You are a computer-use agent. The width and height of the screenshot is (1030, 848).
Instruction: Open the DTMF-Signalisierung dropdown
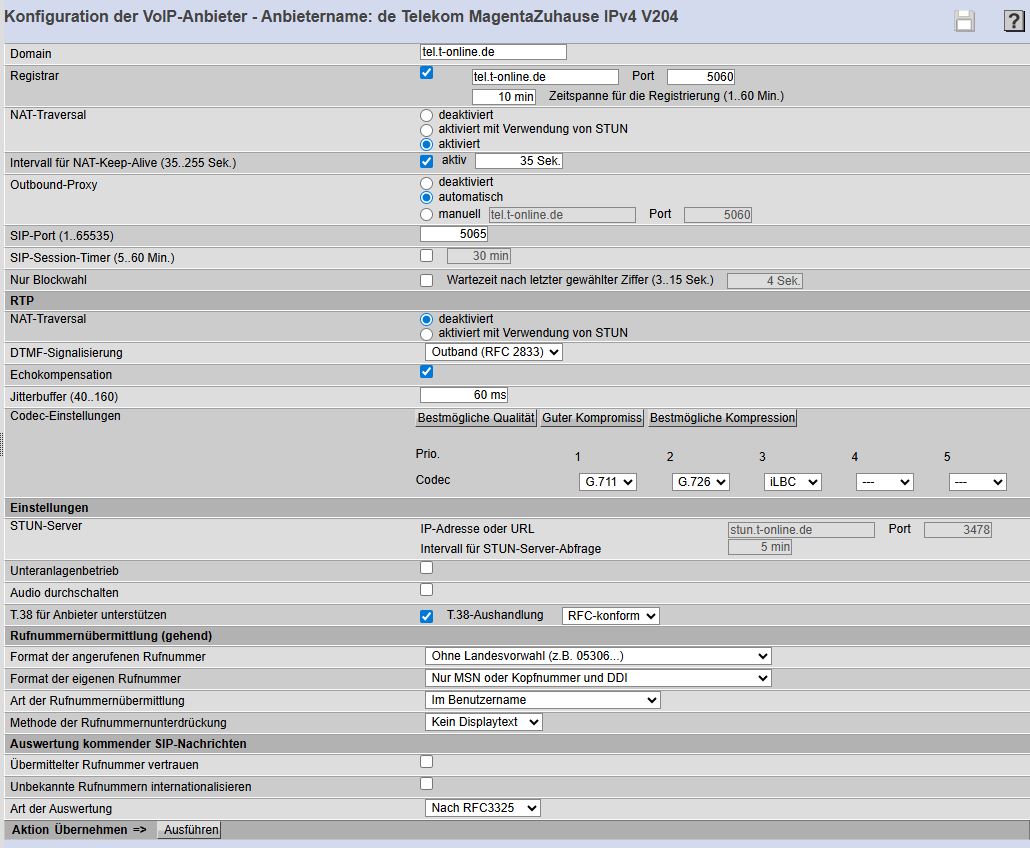(x=494, y=352)
